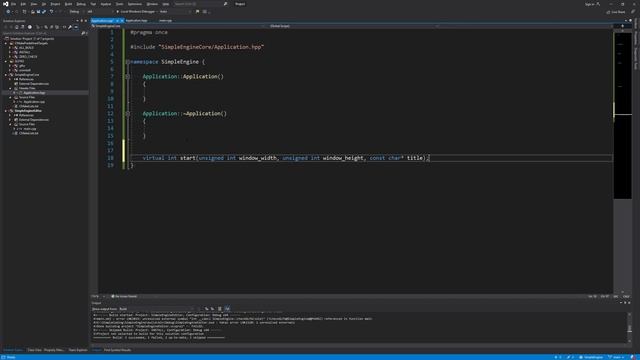640x360 pixels.
Task: Select Application.cpp in Solution Explorer
Action: click(x=34, y=102)
